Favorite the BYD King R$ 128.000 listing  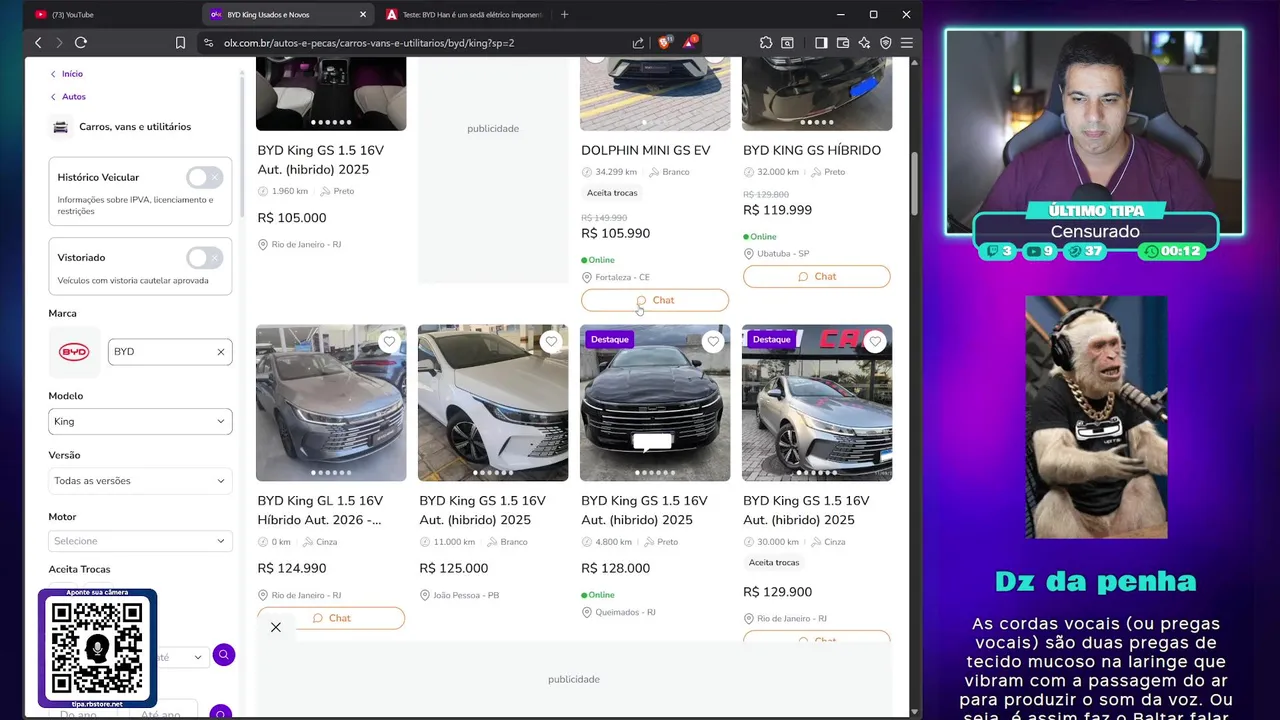[713, 342]
